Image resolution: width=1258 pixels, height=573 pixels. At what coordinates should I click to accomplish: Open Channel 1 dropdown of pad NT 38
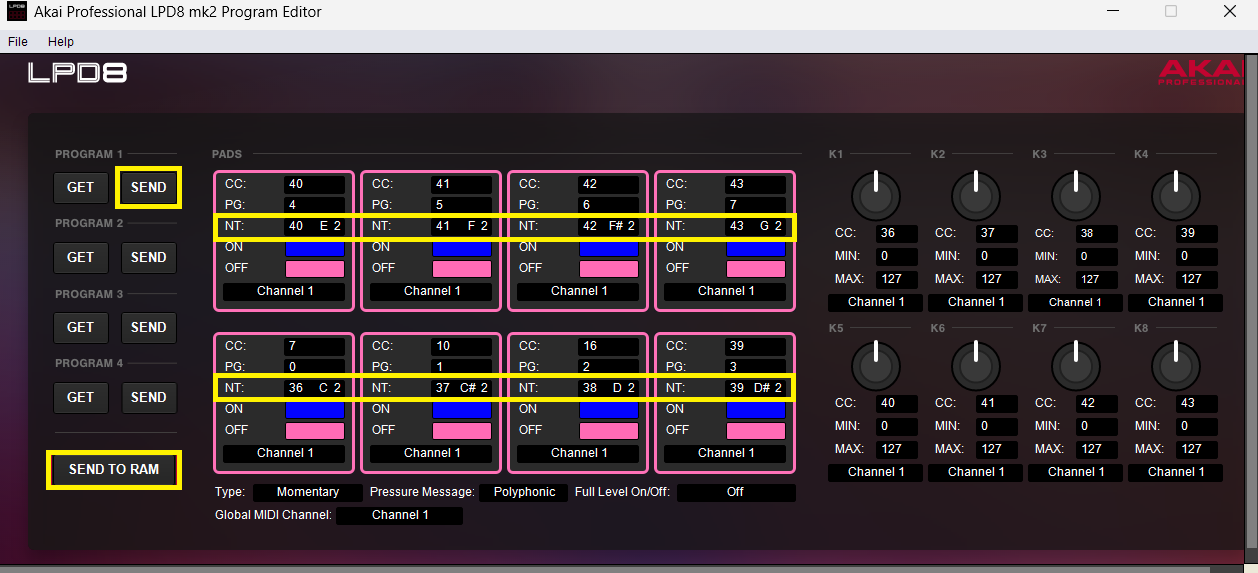578,453
